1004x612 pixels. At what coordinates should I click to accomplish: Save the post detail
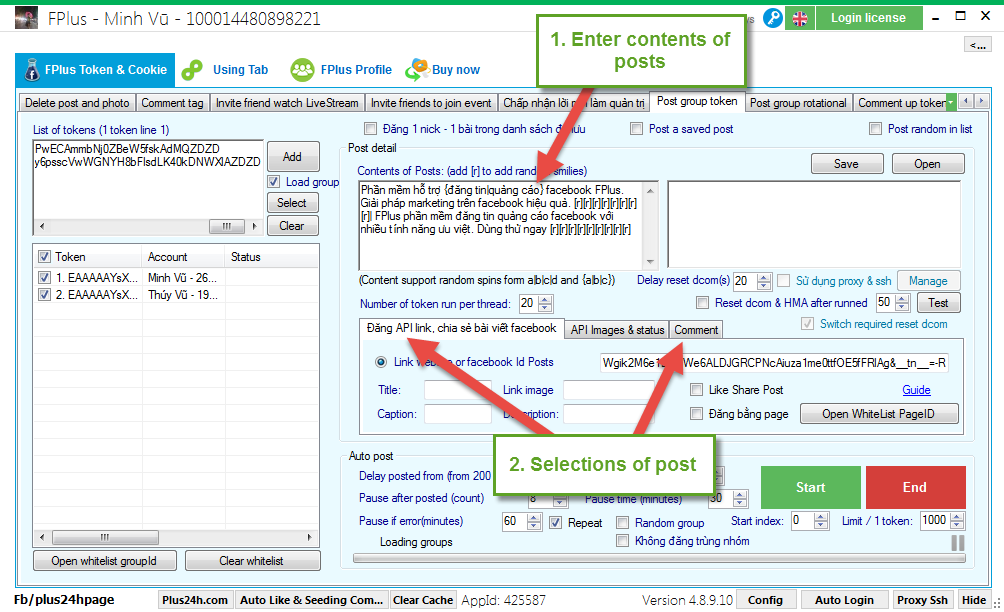tap(846, 164)
